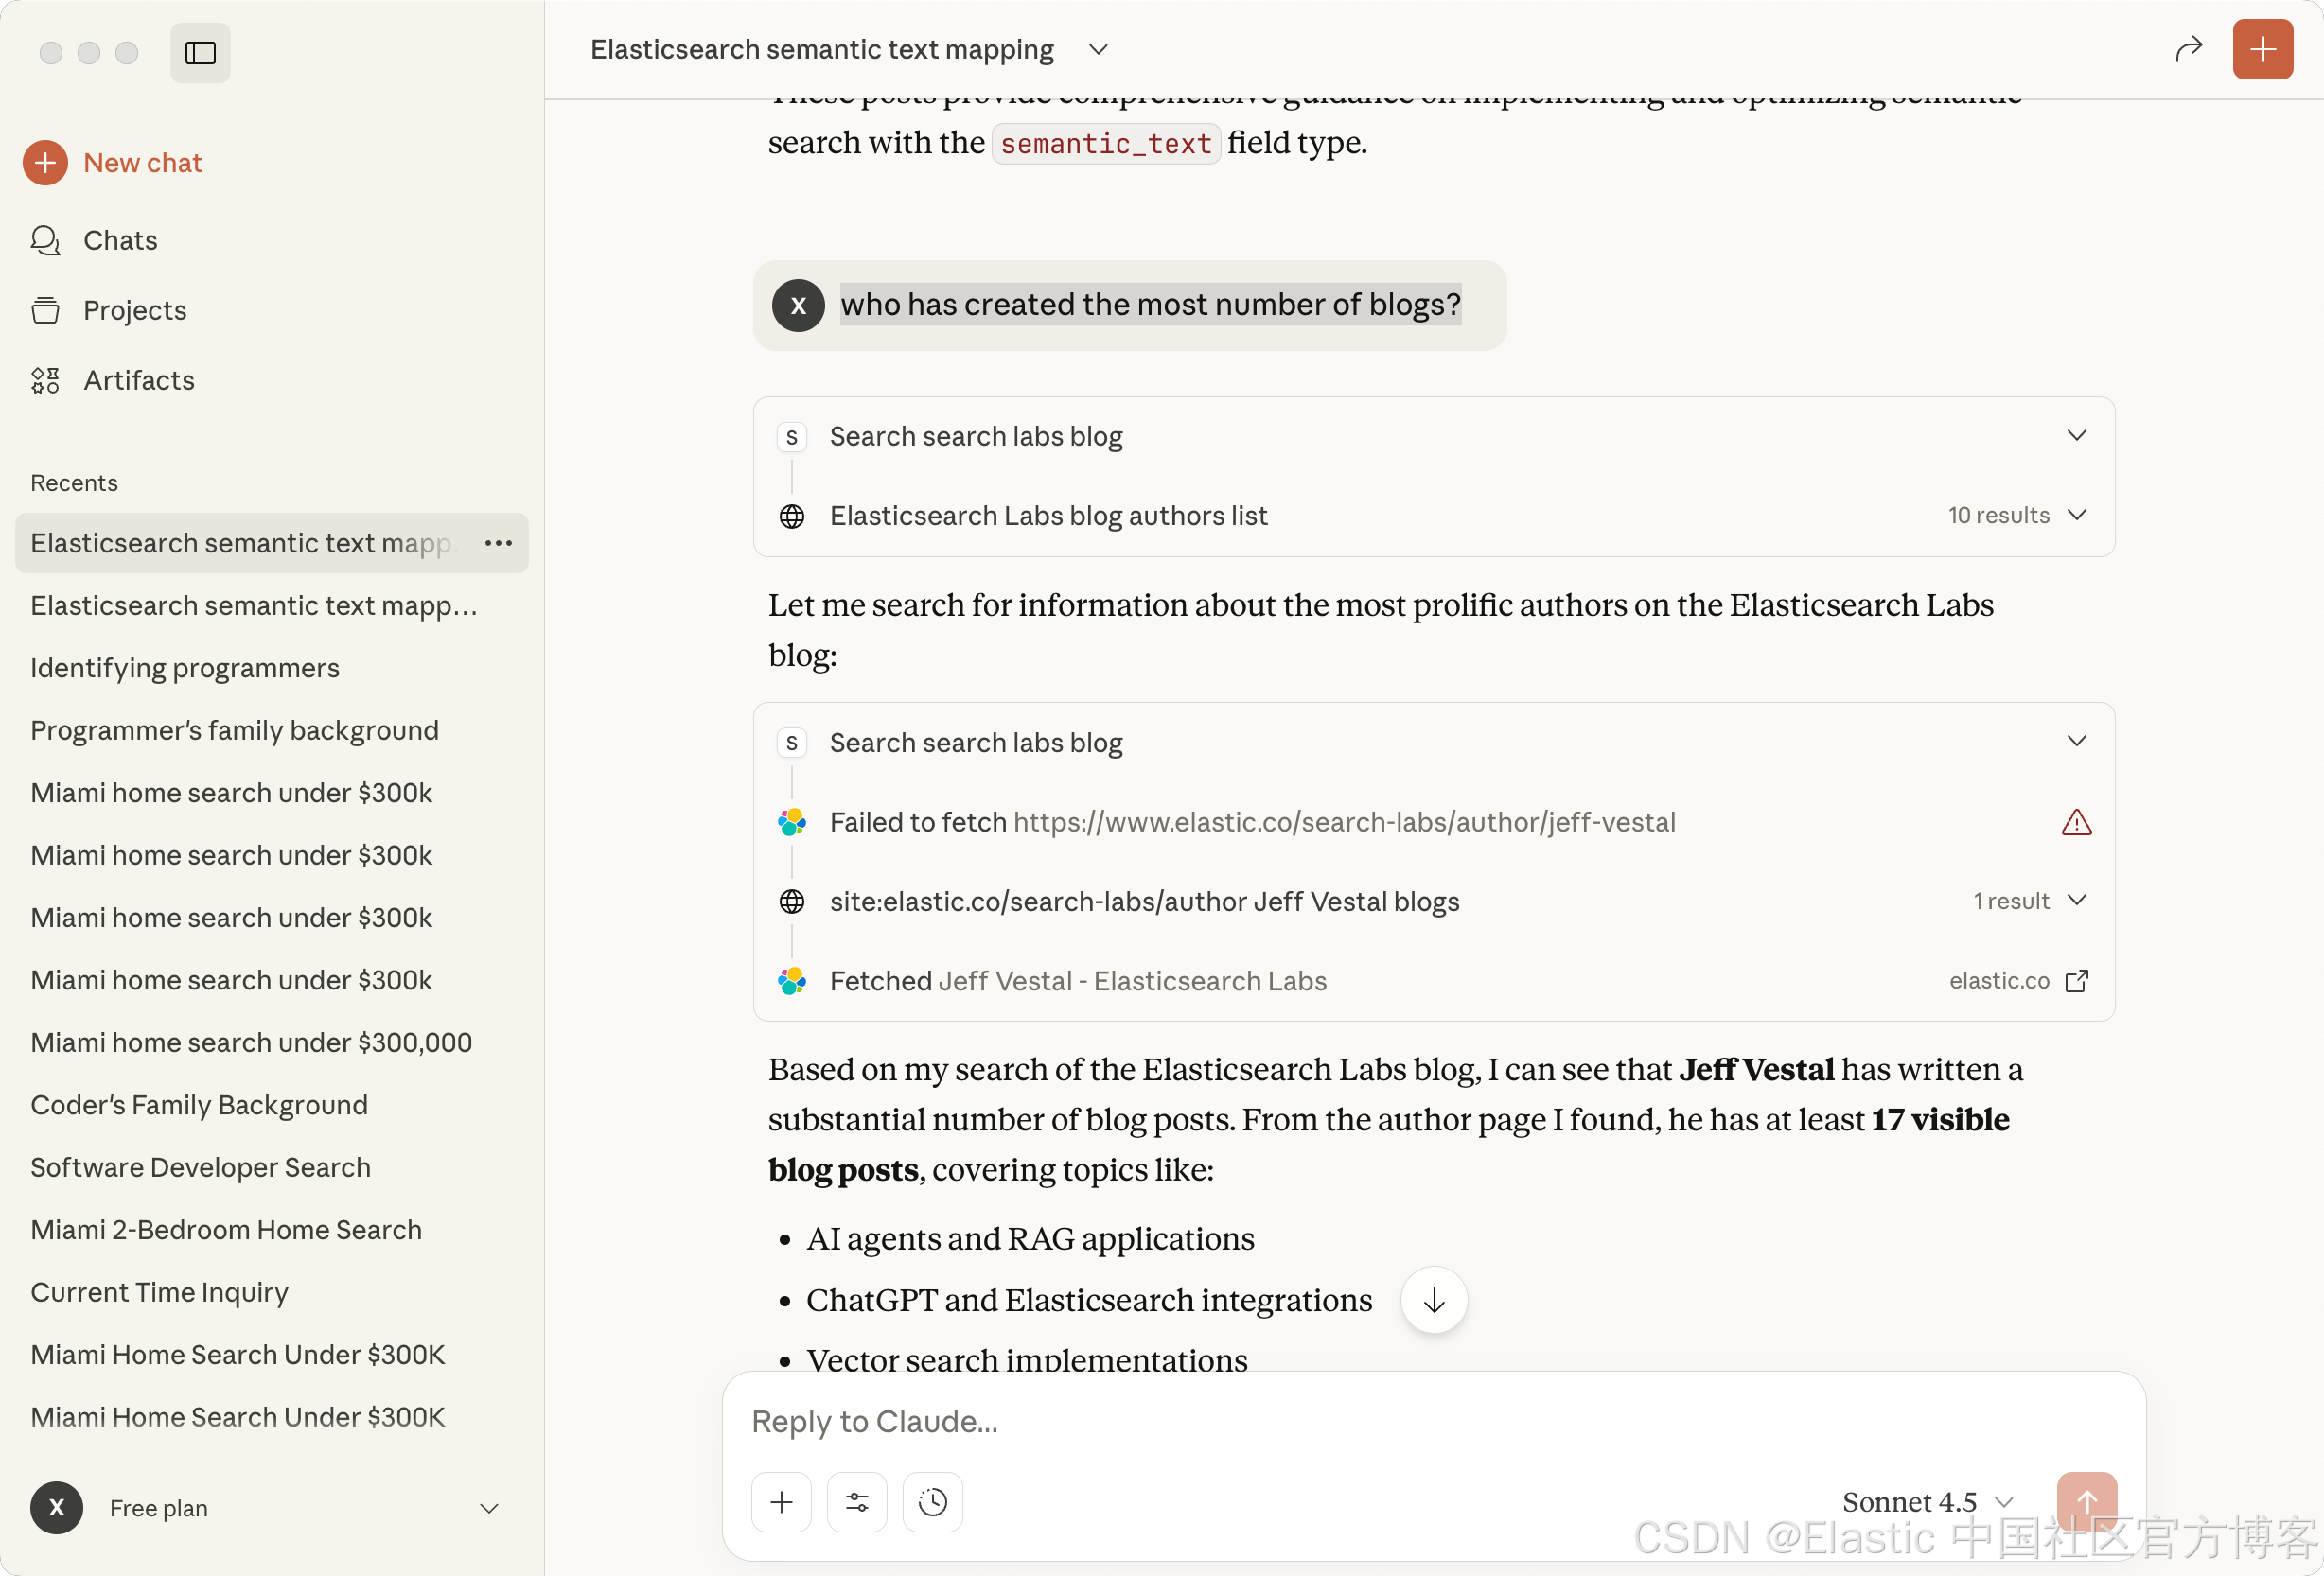
Task: Click the orange plus button top-right
Action: (2262, 49)
